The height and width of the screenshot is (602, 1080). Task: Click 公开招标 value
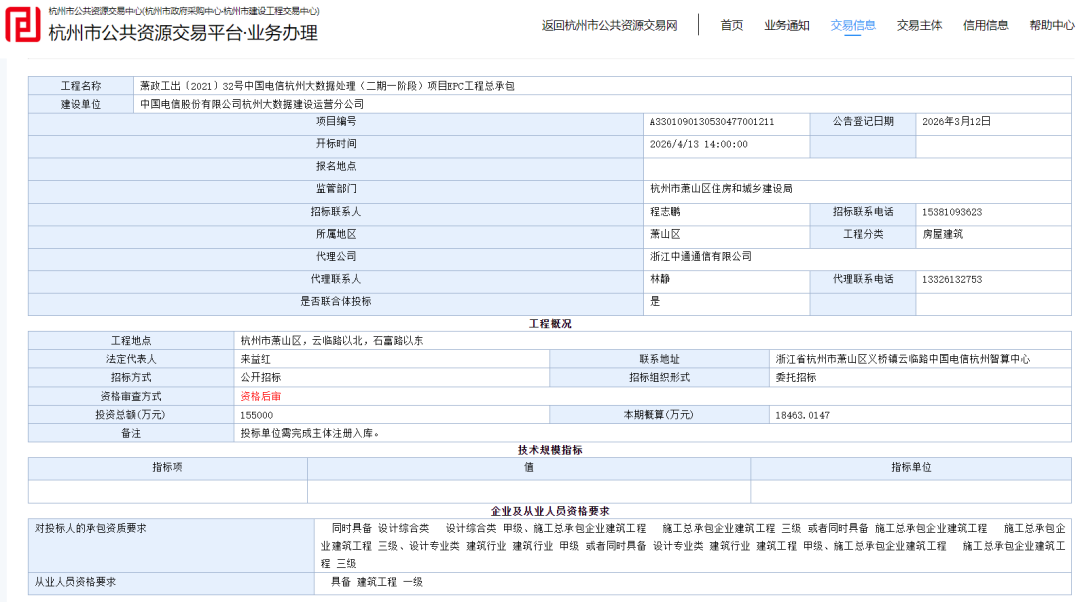click(x=260, y=377)
